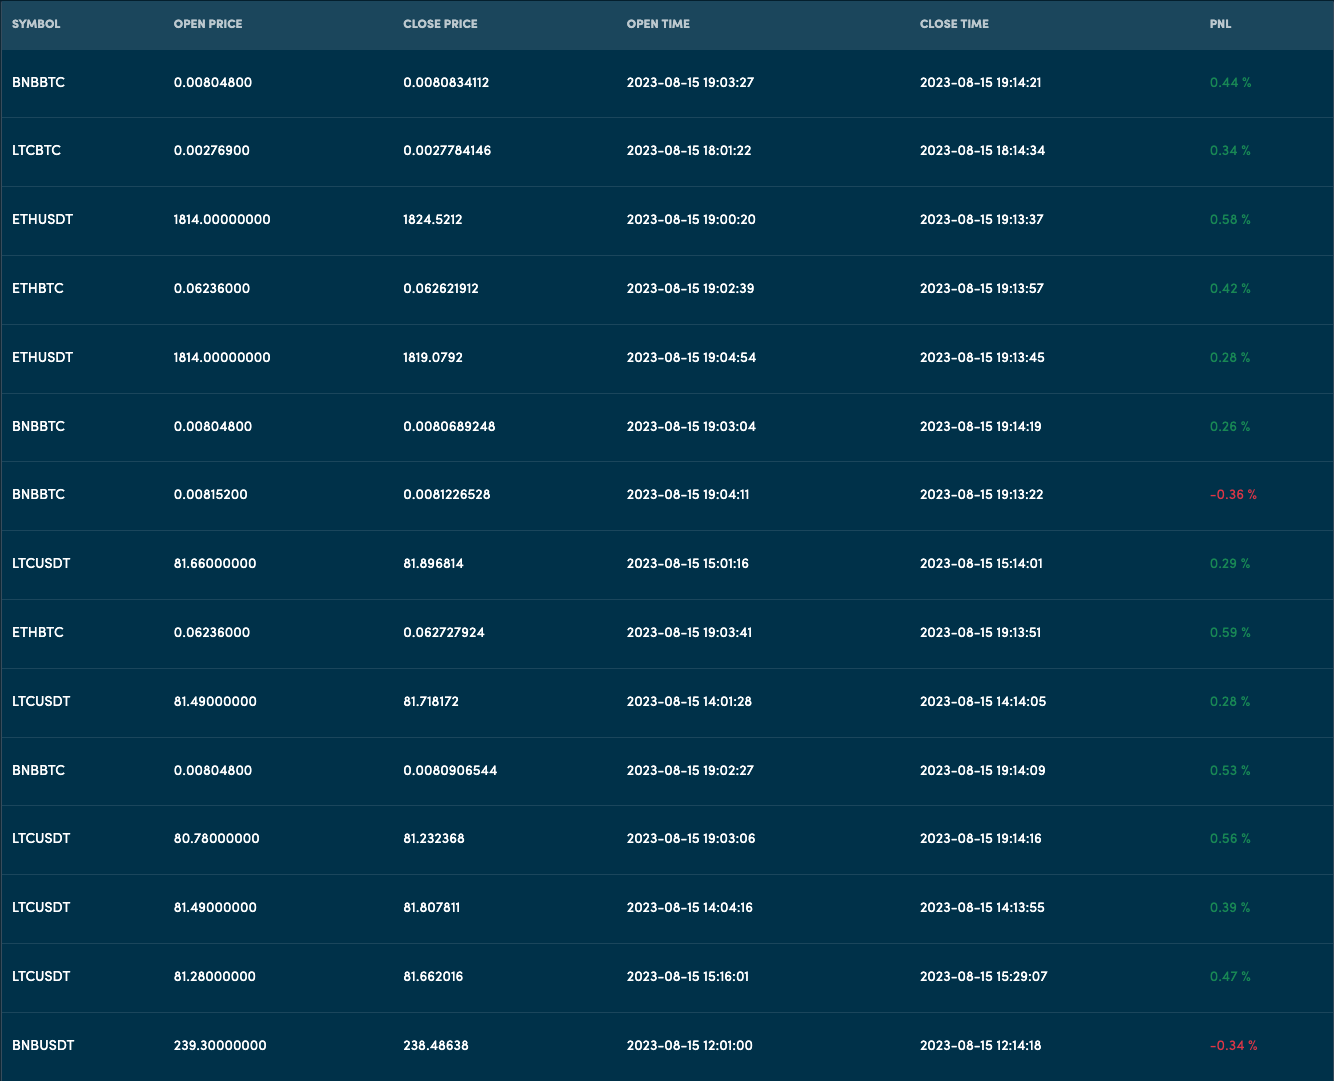The image size is (1334, 1081).
Task: Click open price 81.66000000
Action: (x=215, y=564)
